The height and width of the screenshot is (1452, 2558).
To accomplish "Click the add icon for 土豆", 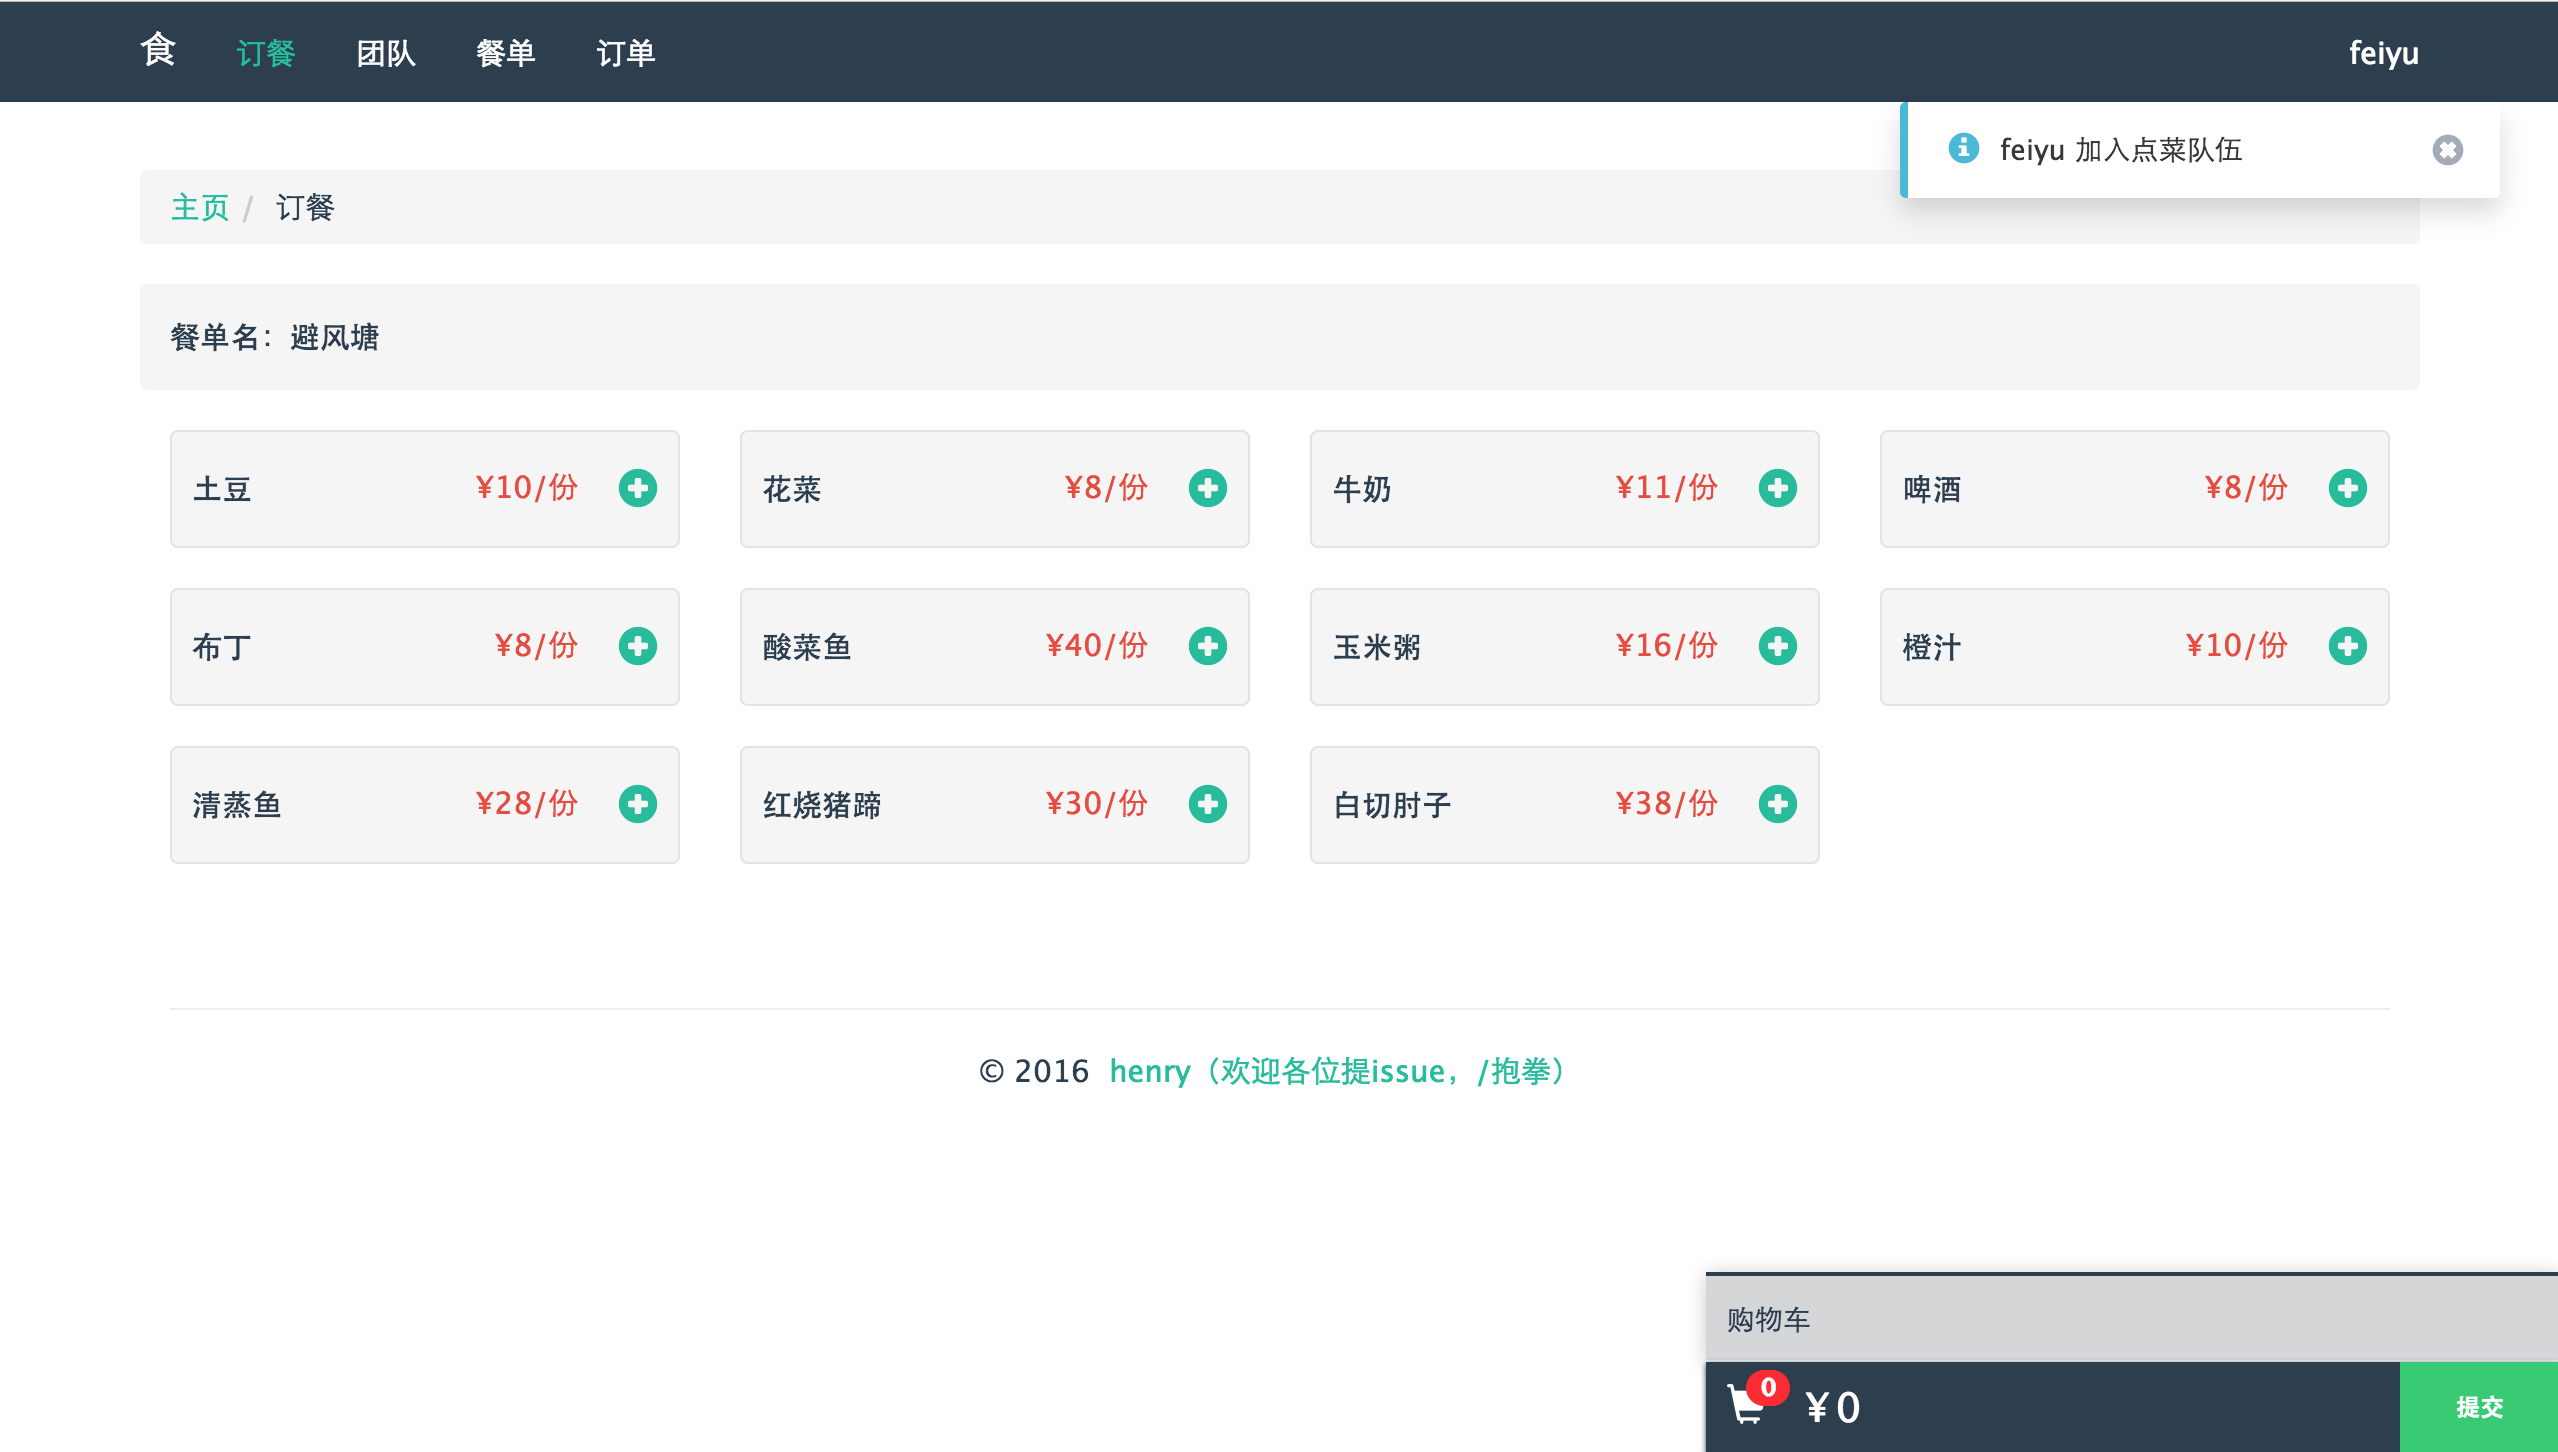I will (x=638, y=489).
